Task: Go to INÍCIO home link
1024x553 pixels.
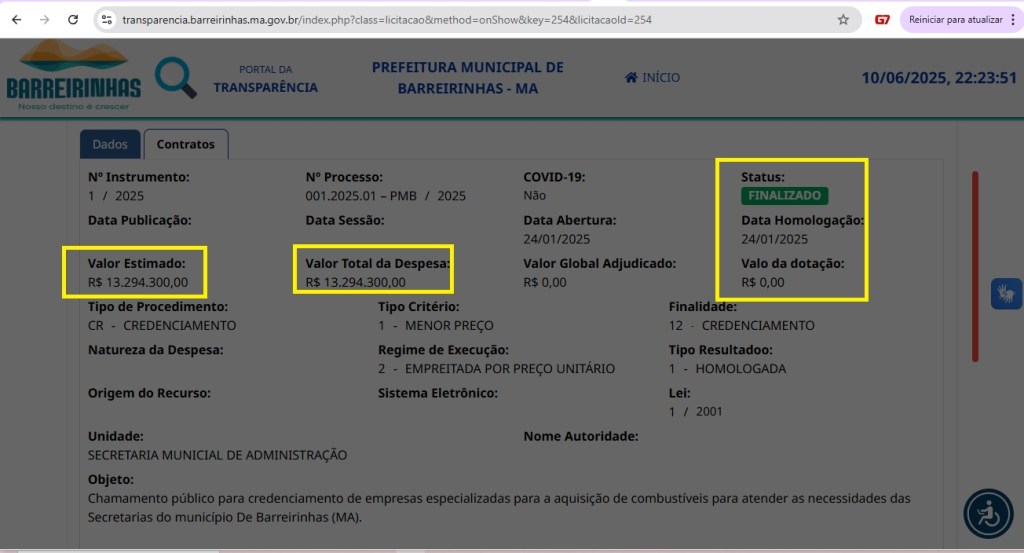Action: tap(652, 78)
